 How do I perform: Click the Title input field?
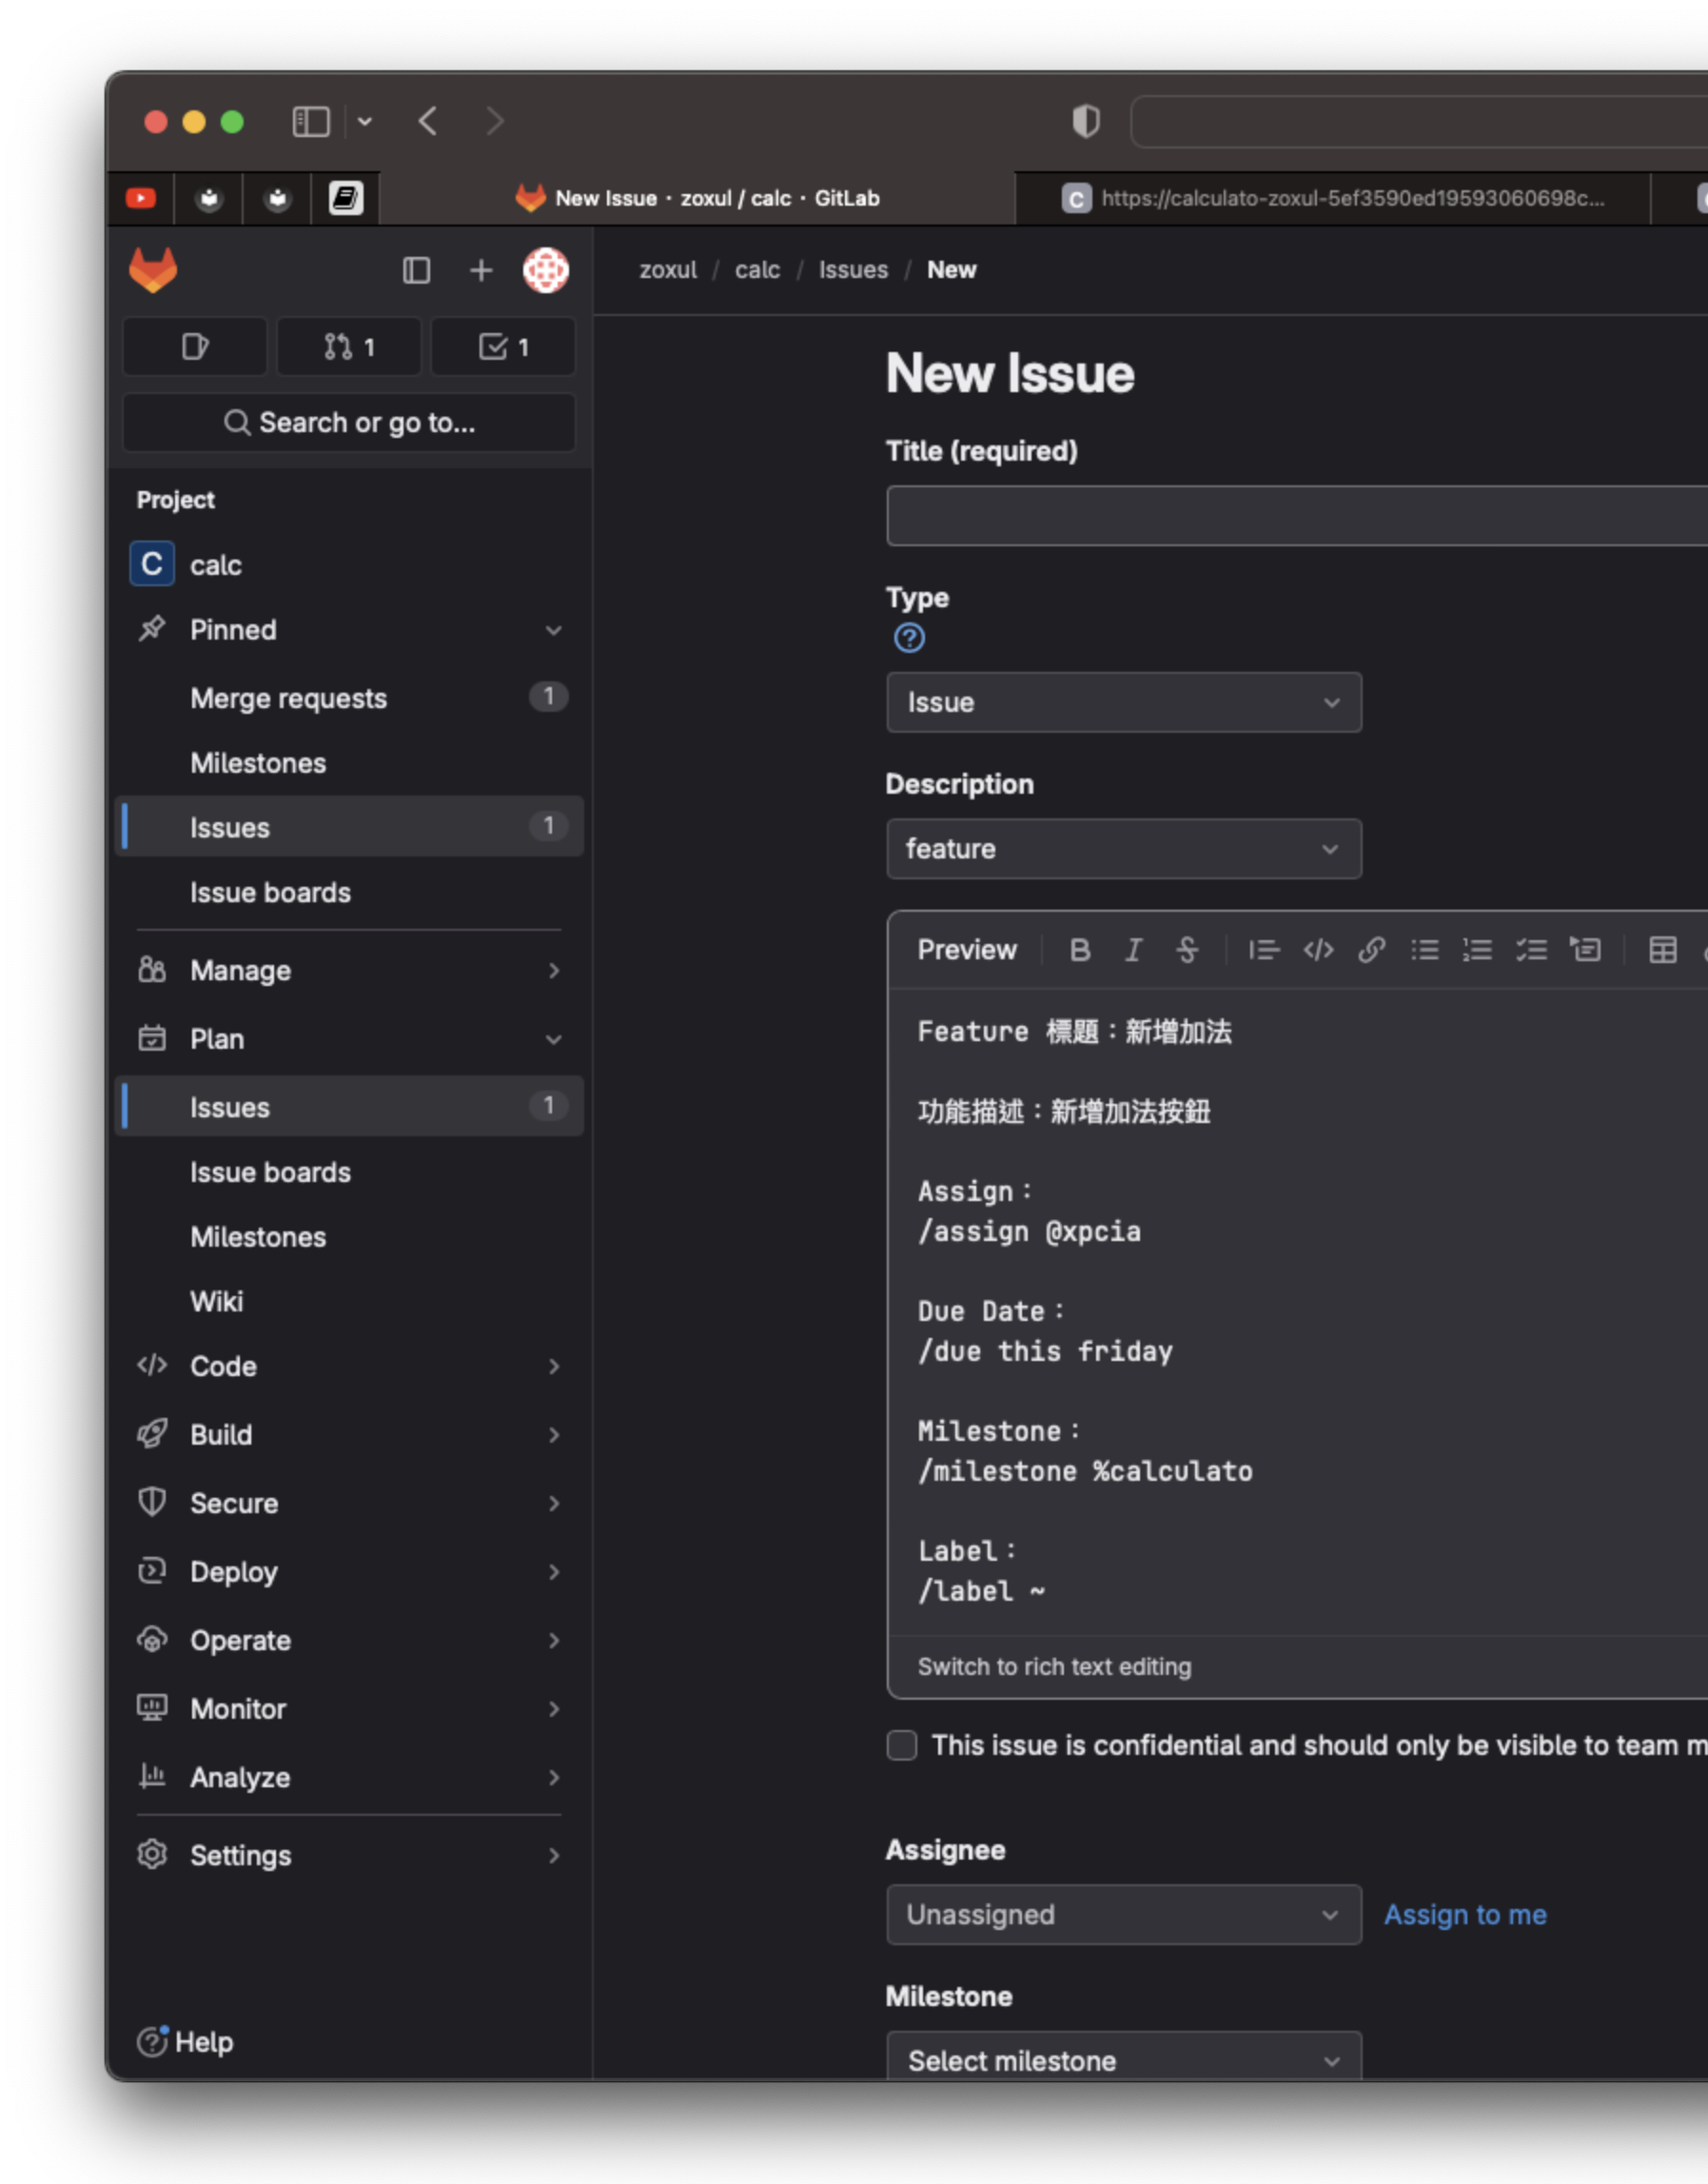coord(1296,516)
